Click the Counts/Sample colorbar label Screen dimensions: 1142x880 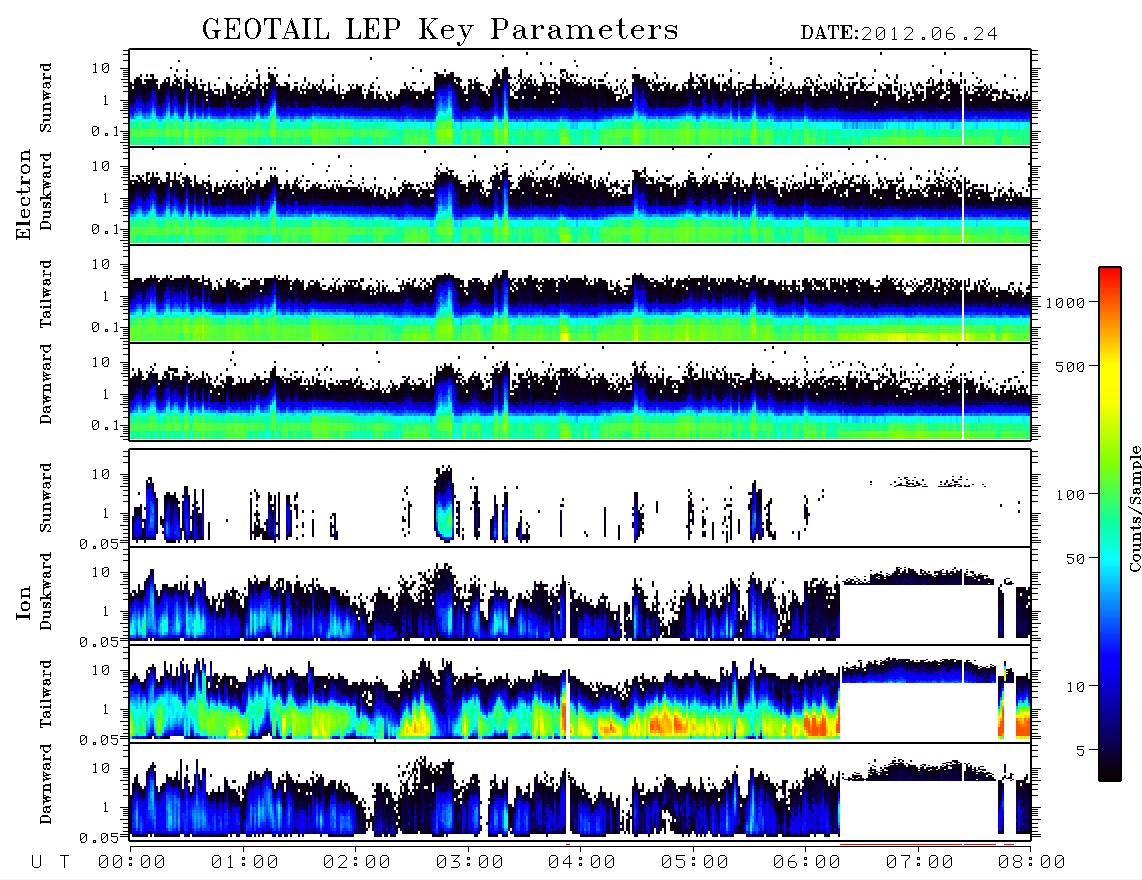(1134, 508)
